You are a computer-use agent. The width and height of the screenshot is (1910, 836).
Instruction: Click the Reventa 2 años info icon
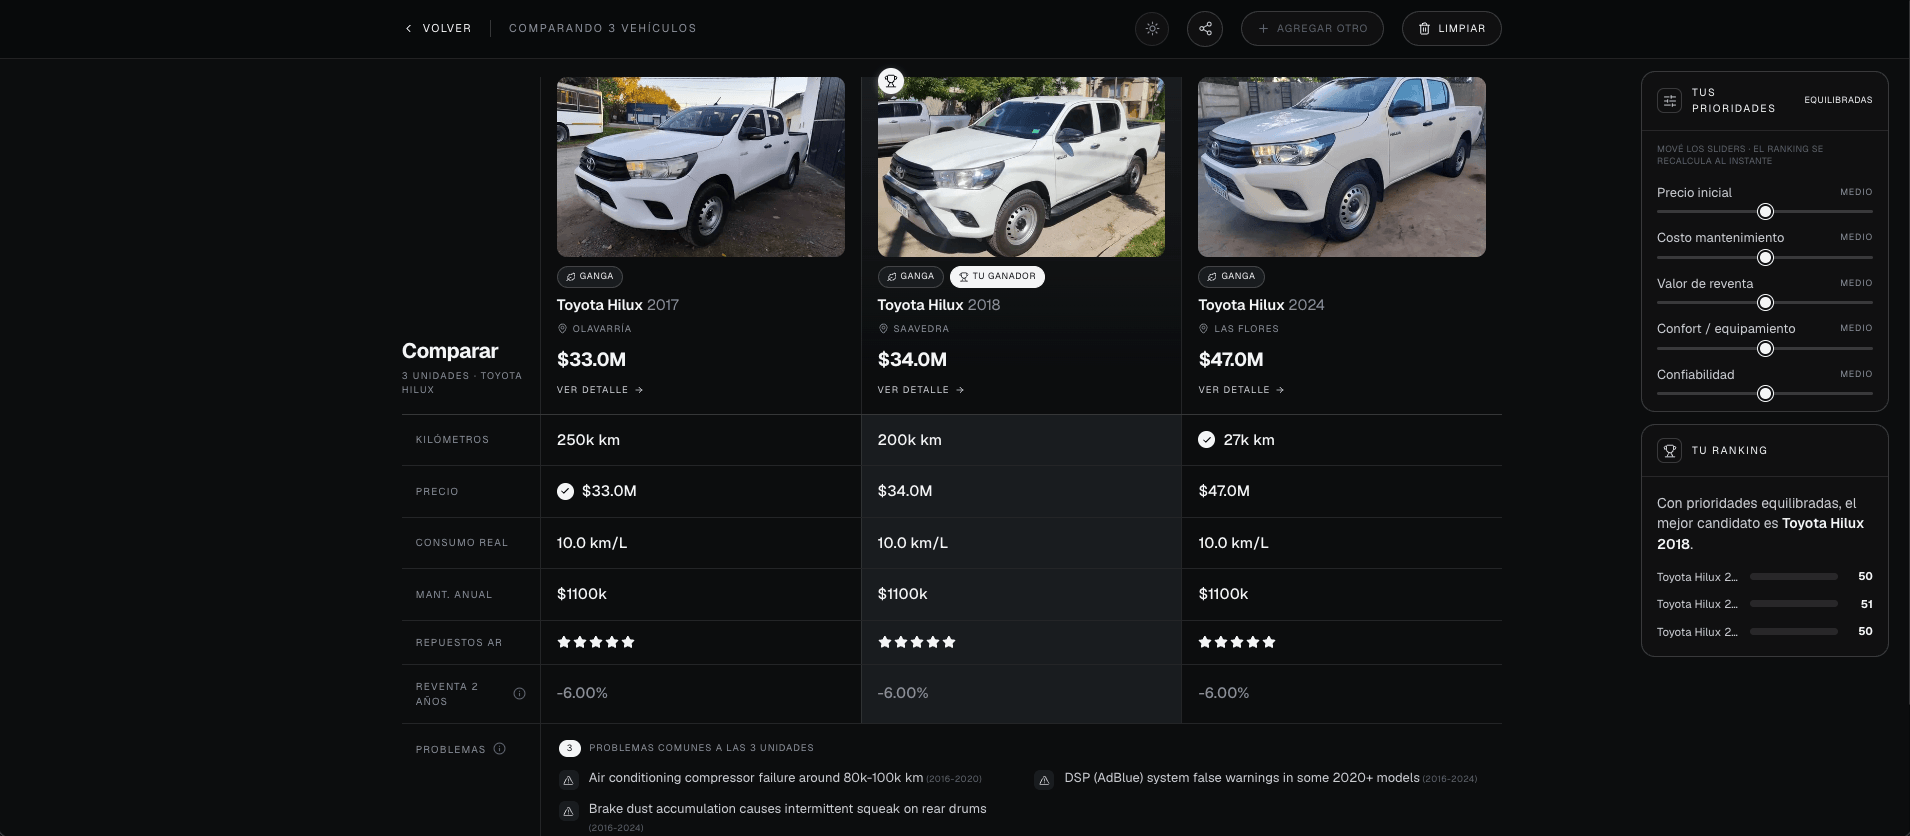pos(519,694)
